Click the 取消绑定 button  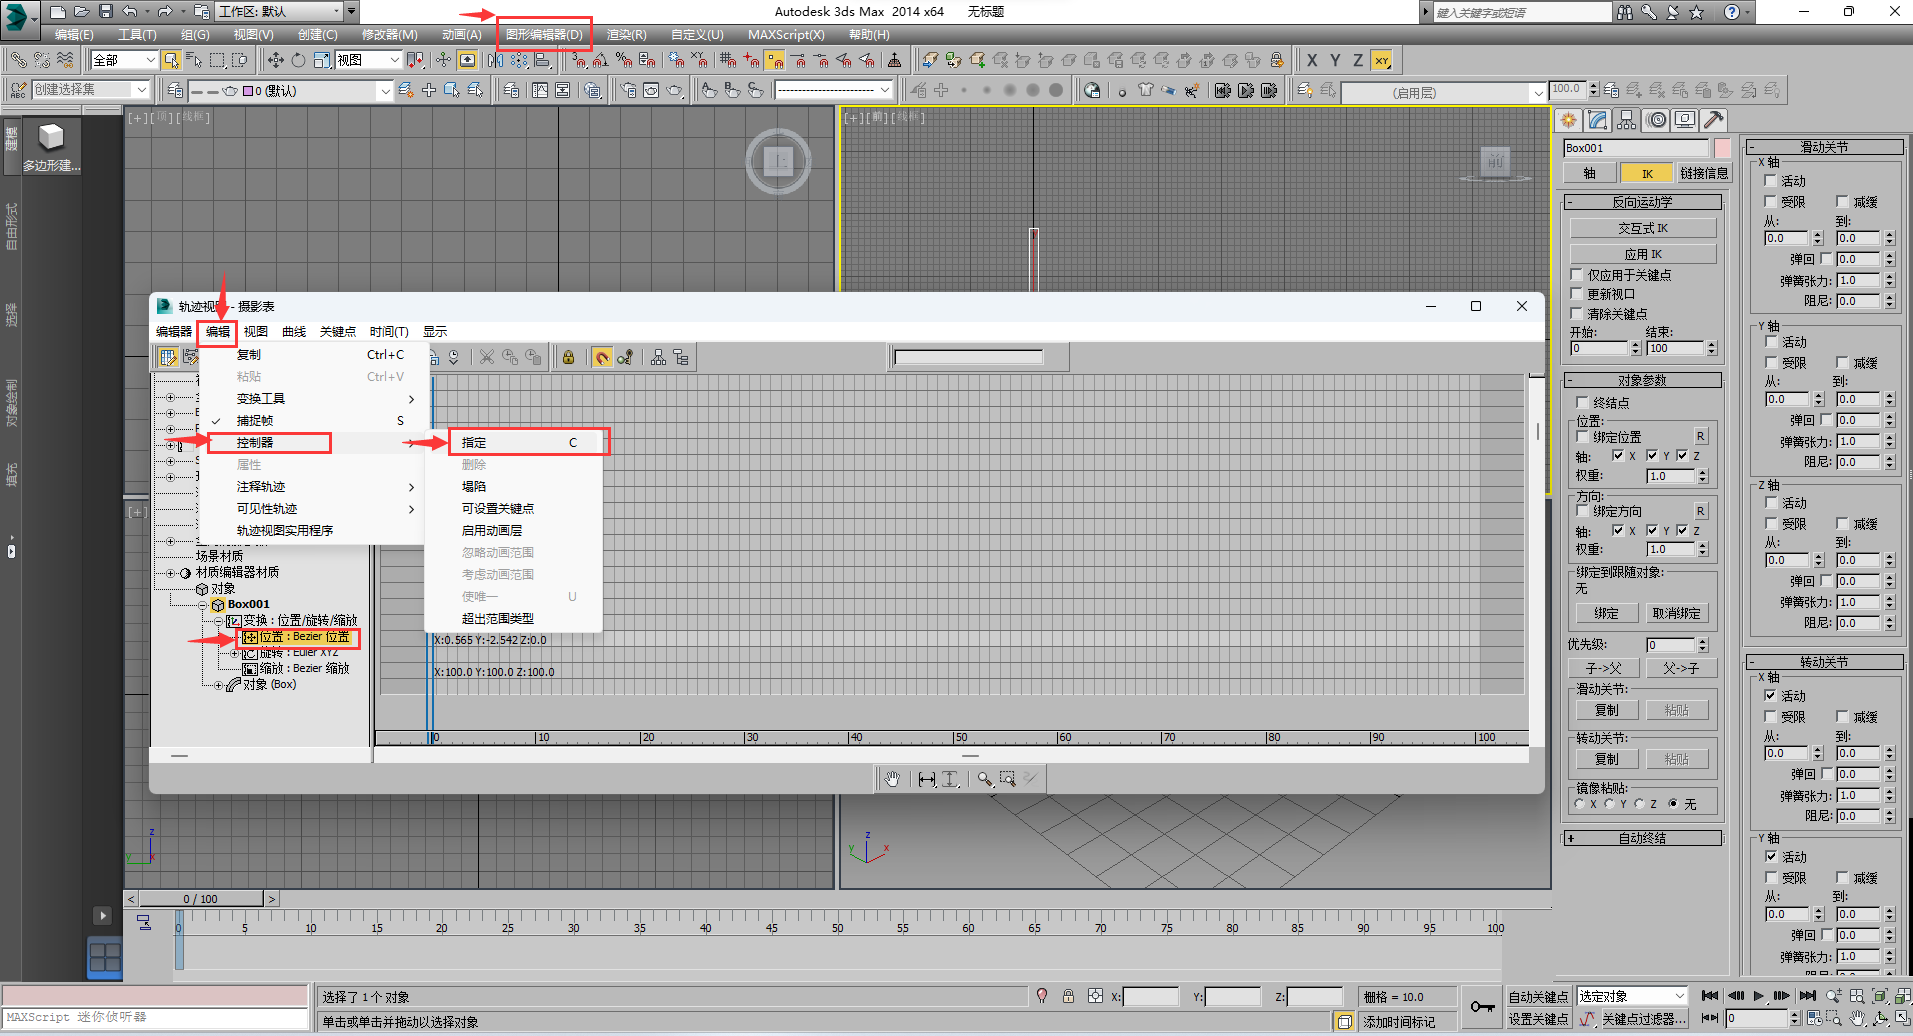tap(1677, 613)
